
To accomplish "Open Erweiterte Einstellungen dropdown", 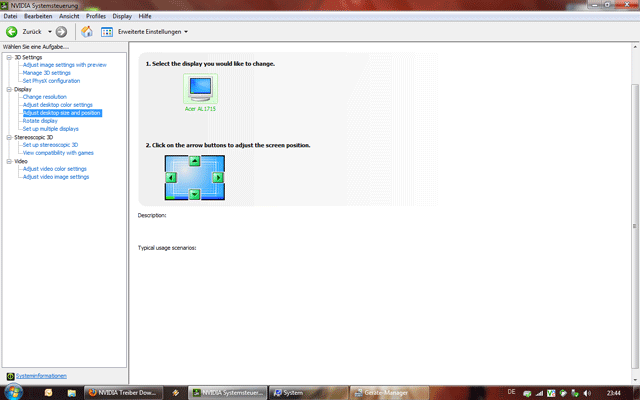I will (153, 31).
